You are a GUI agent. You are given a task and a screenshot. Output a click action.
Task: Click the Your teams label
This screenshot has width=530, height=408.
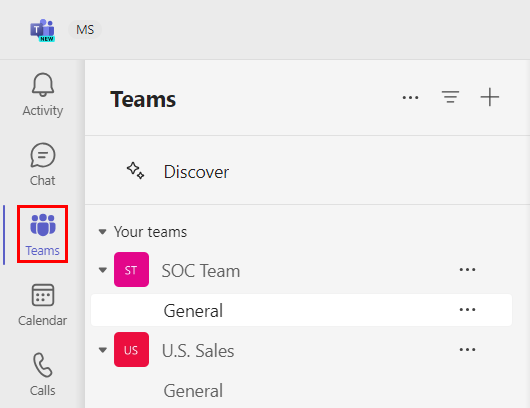[x=150, y=232]
